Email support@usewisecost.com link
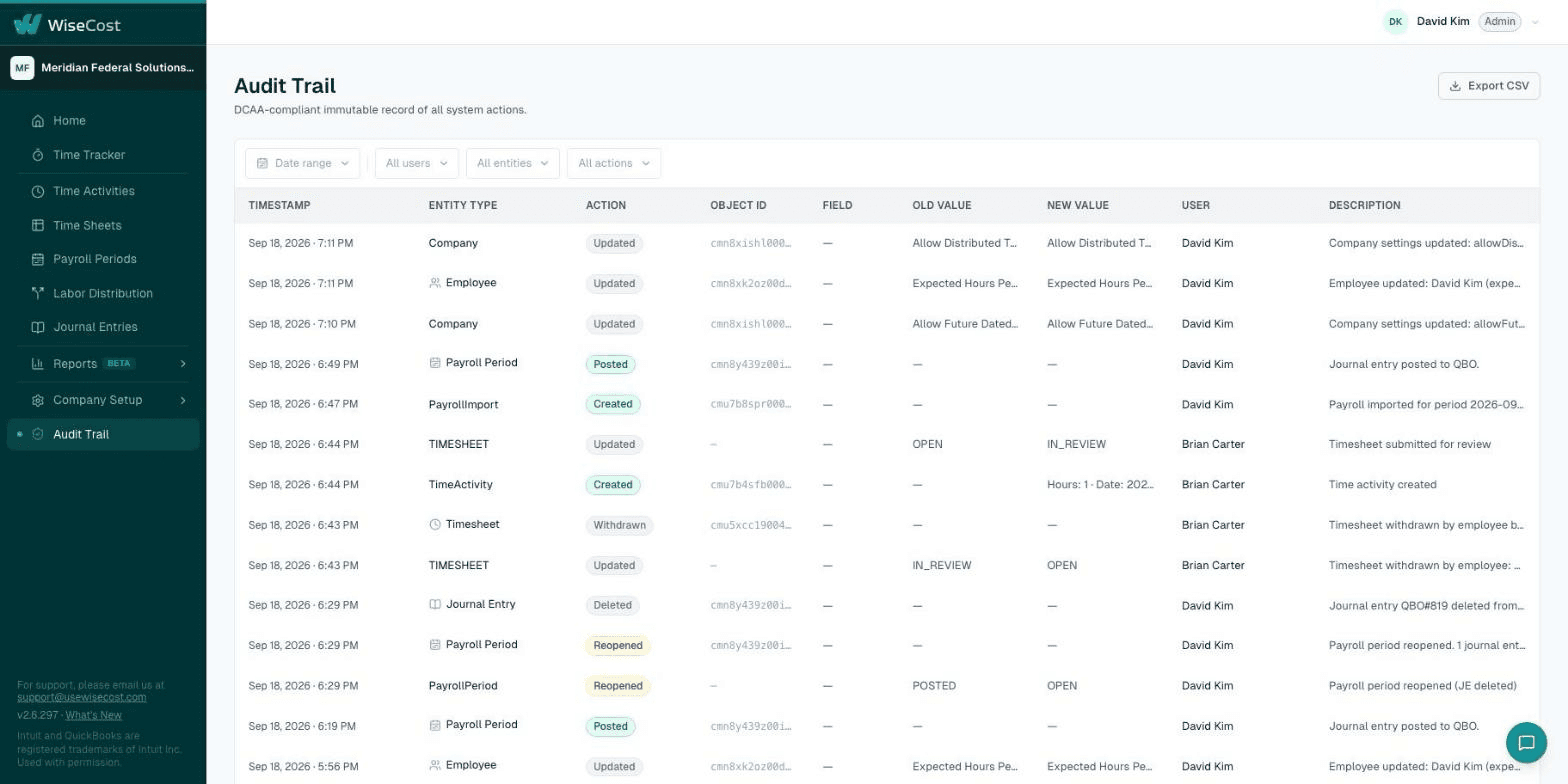Screen dimensions: 1568x784 (x=81, y=697)
